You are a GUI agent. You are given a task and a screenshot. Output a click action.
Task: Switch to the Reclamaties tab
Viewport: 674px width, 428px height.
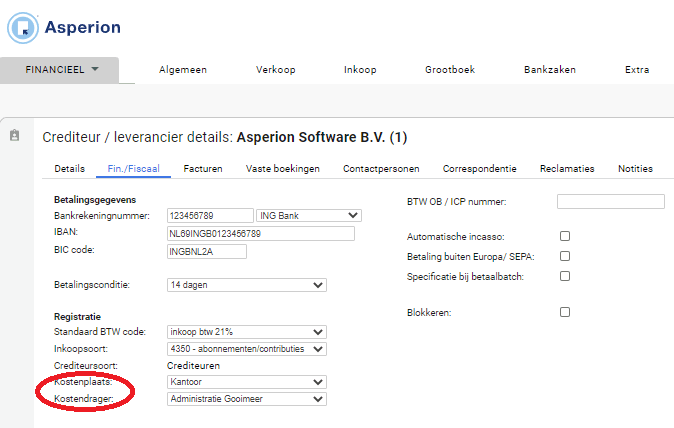(567, 168)
